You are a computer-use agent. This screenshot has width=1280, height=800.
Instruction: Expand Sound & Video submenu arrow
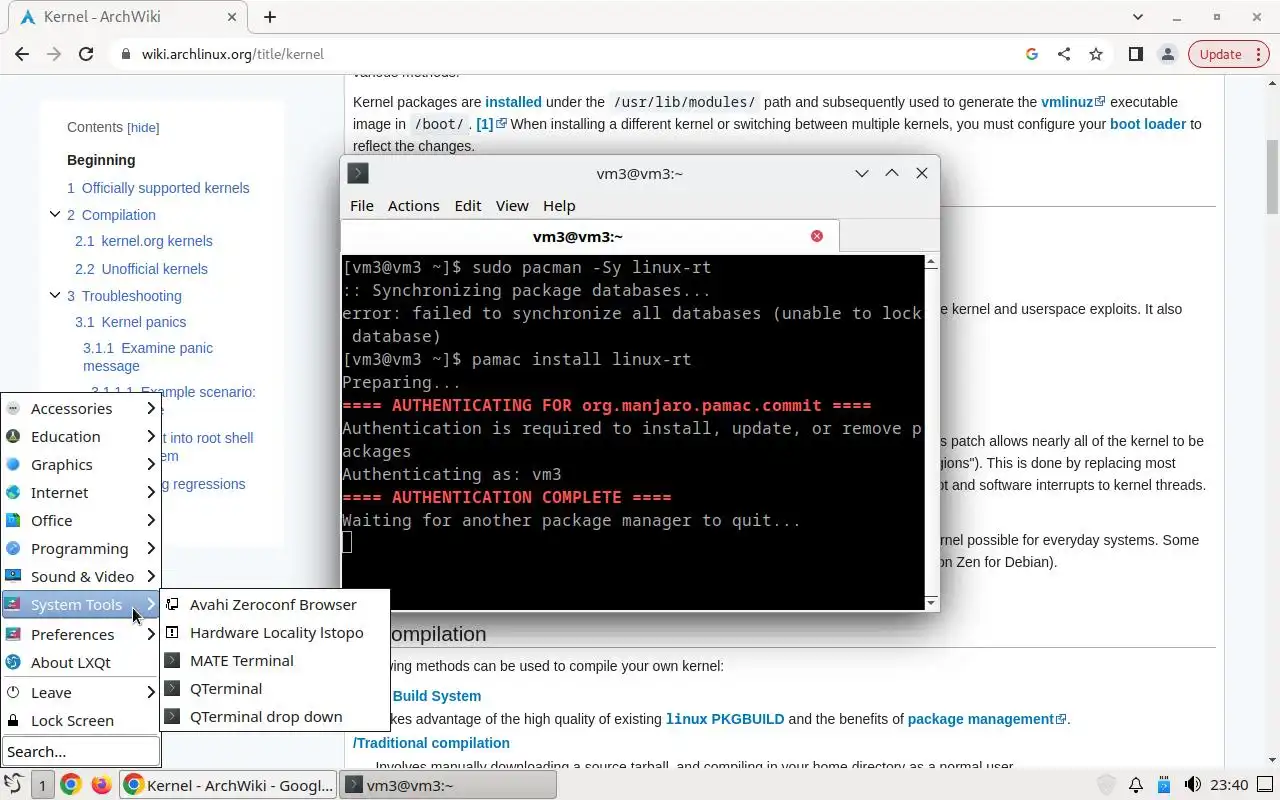[151, 576]
